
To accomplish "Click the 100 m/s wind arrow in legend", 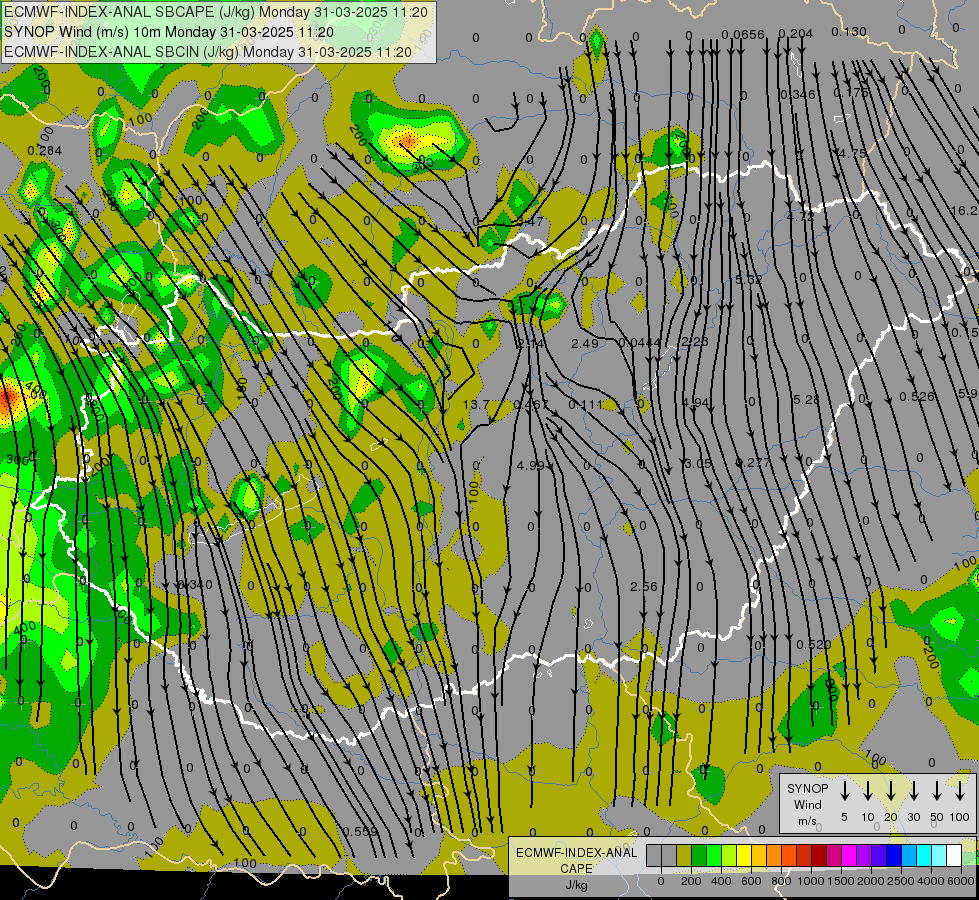I will (960, 791).
